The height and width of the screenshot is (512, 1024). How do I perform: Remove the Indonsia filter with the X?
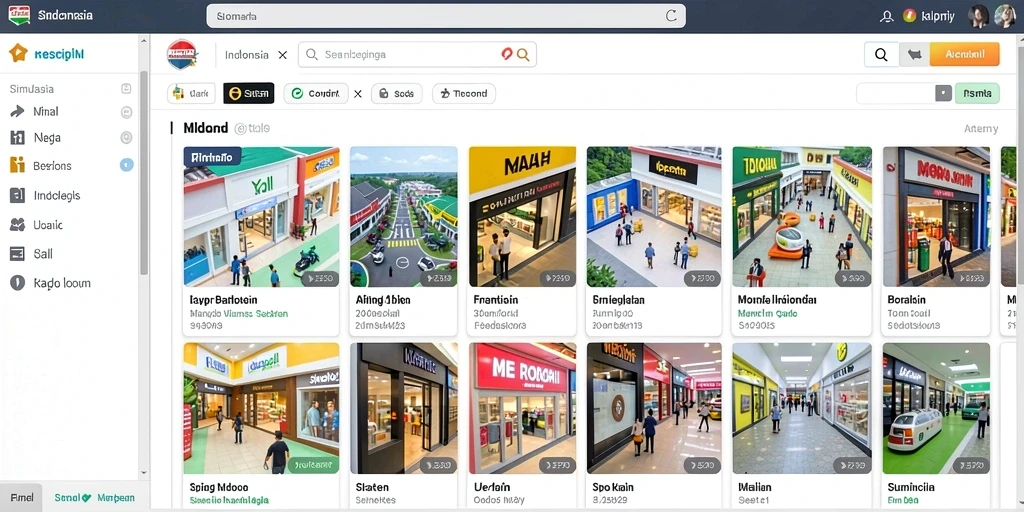click(282, 56)
